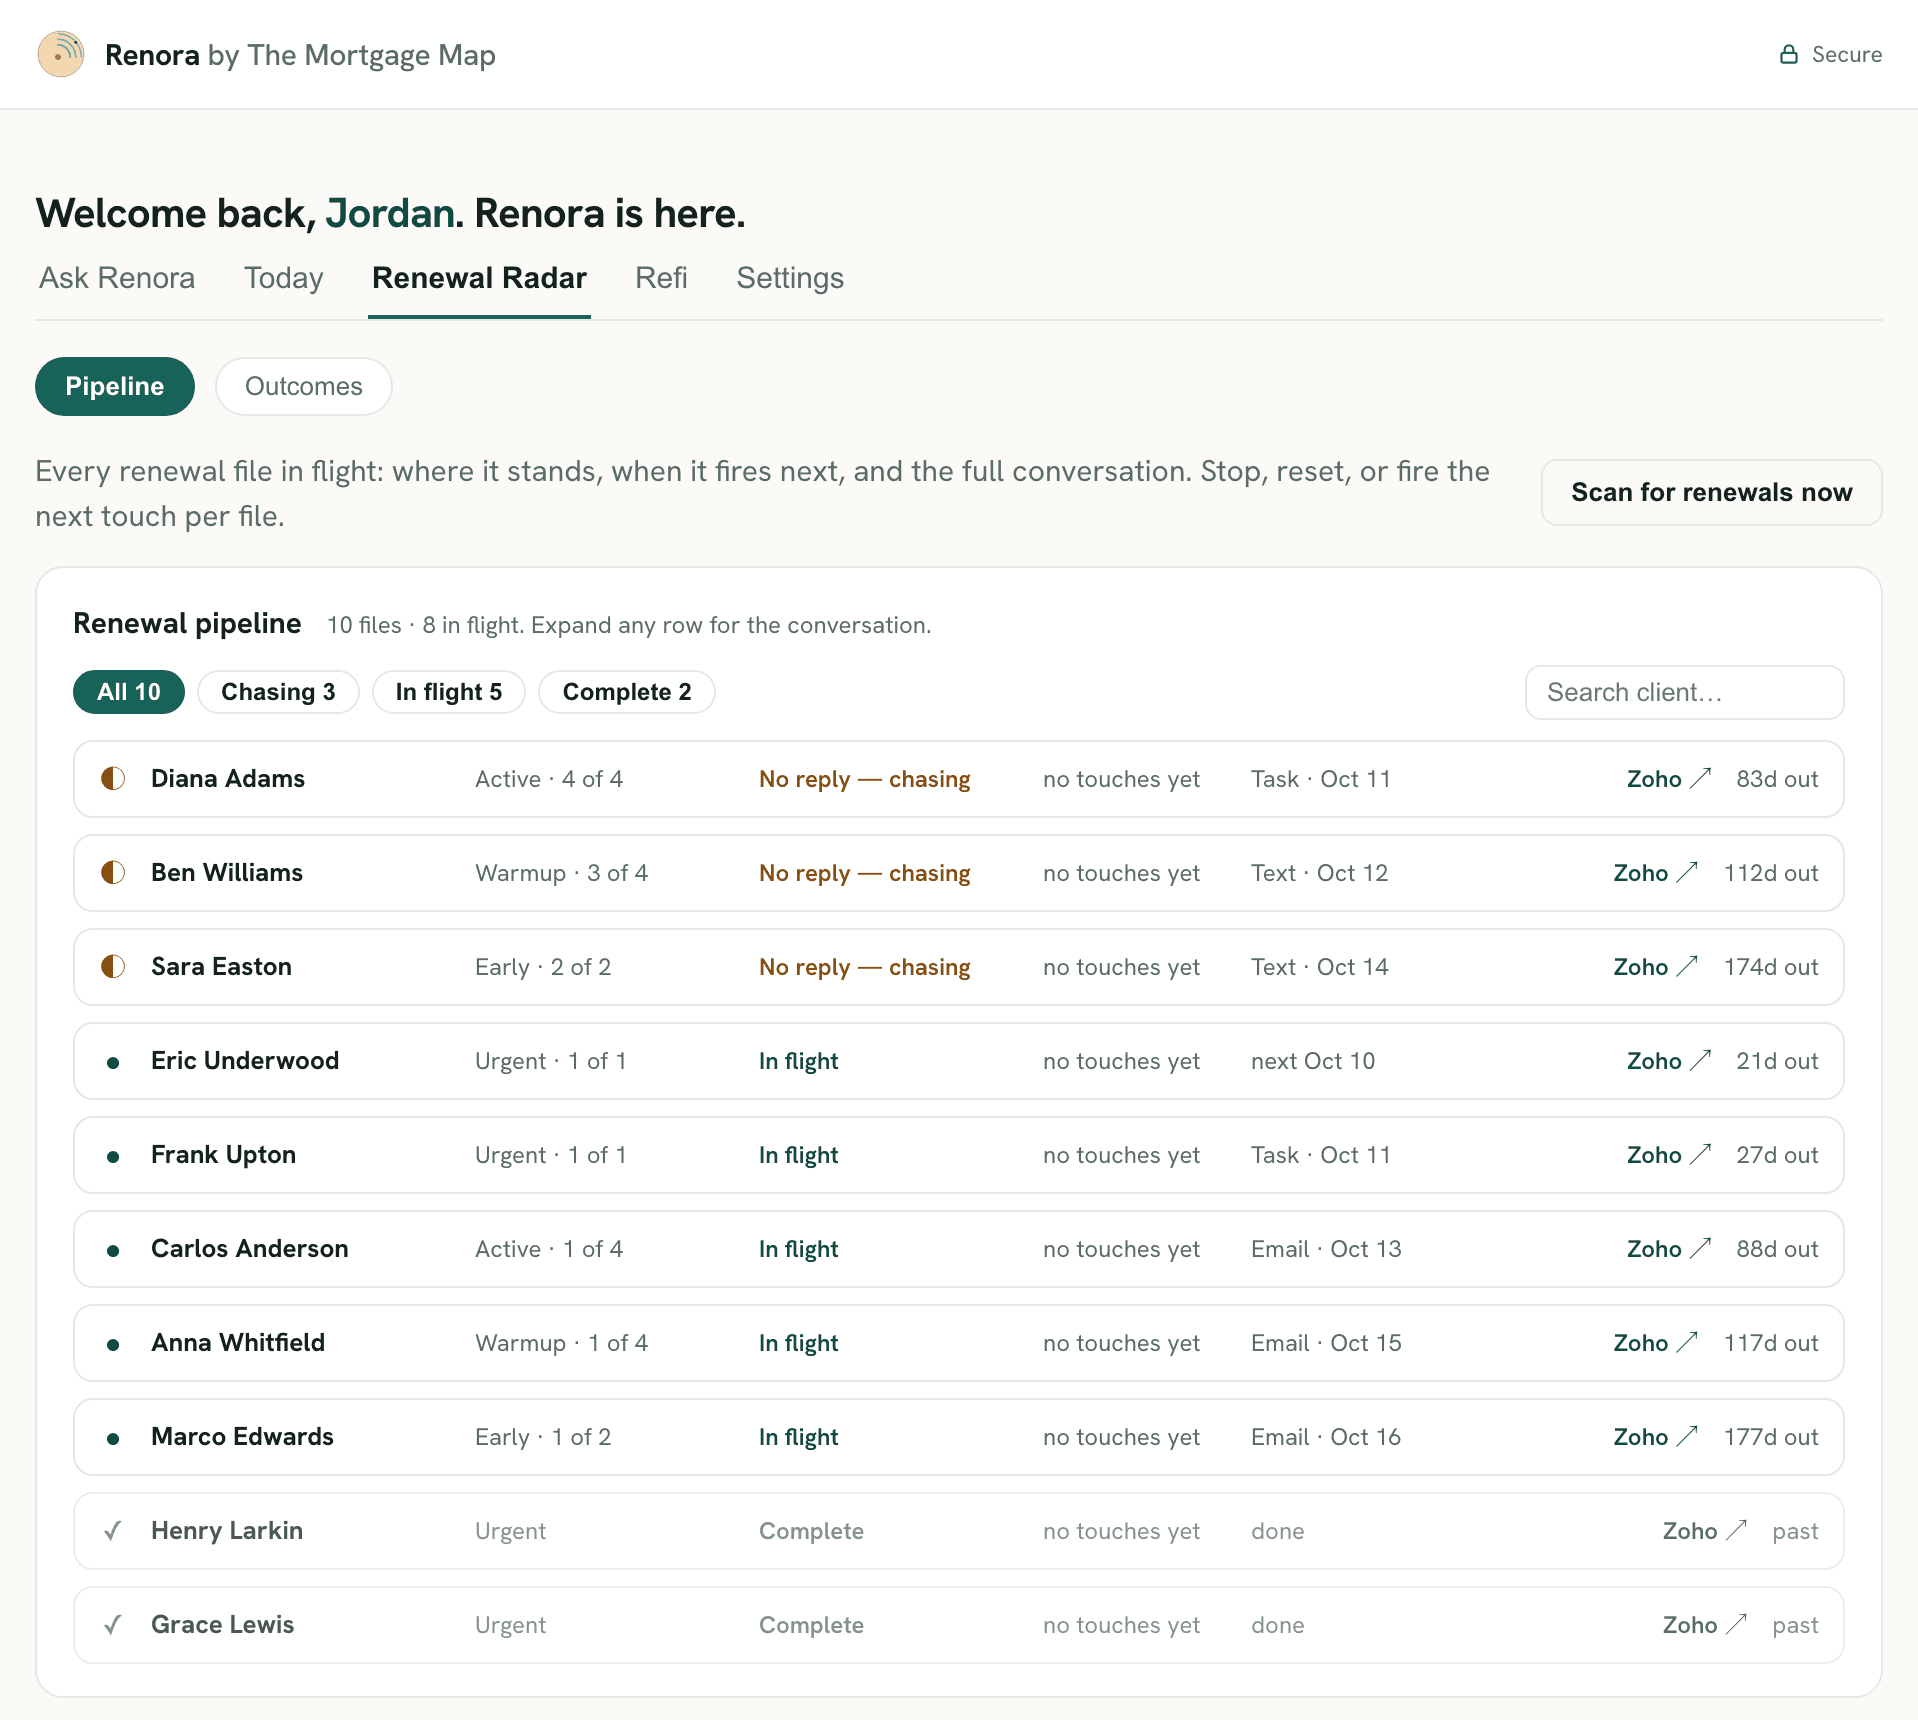Image resolution: width=1918 pixels, height=1720 pixels.
Task: Click 'next Oct 10' in Eric Underwood's row
Action: click(1313, 1061)
